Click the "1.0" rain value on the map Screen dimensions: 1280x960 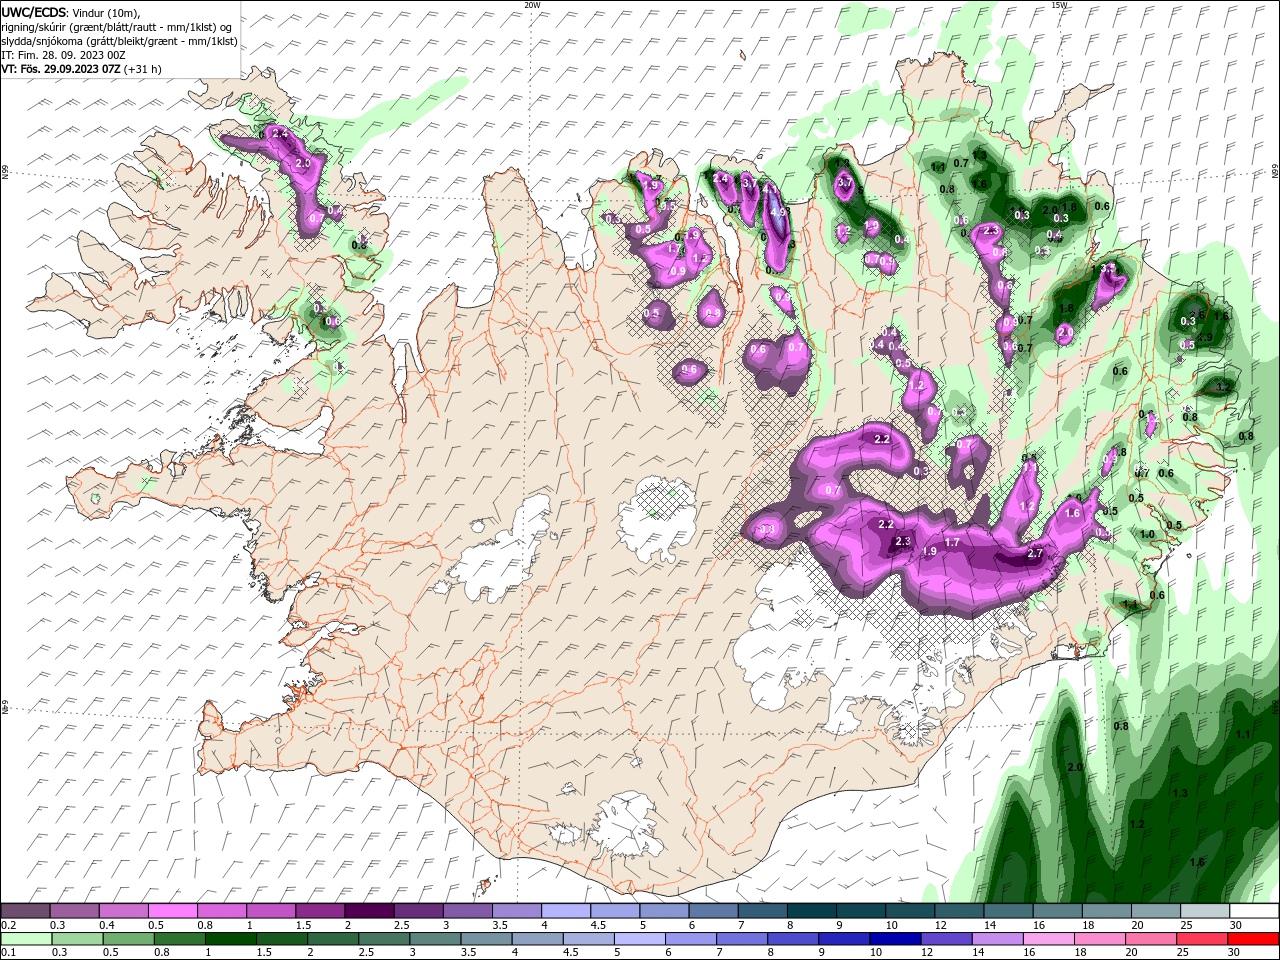click(x=1147, y=535)
